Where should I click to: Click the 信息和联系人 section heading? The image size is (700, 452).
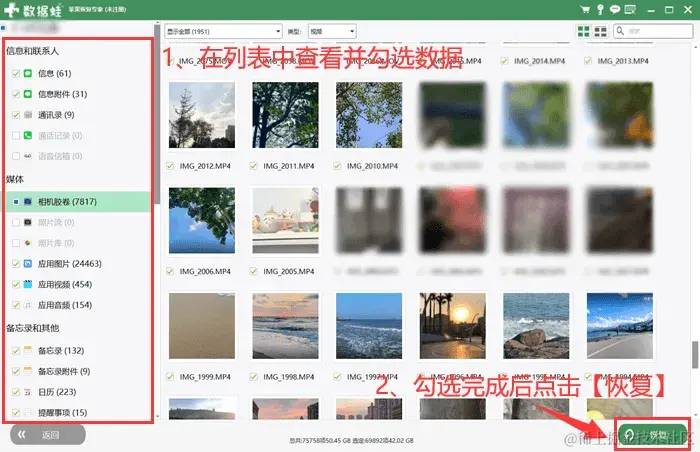coord(32,51)
